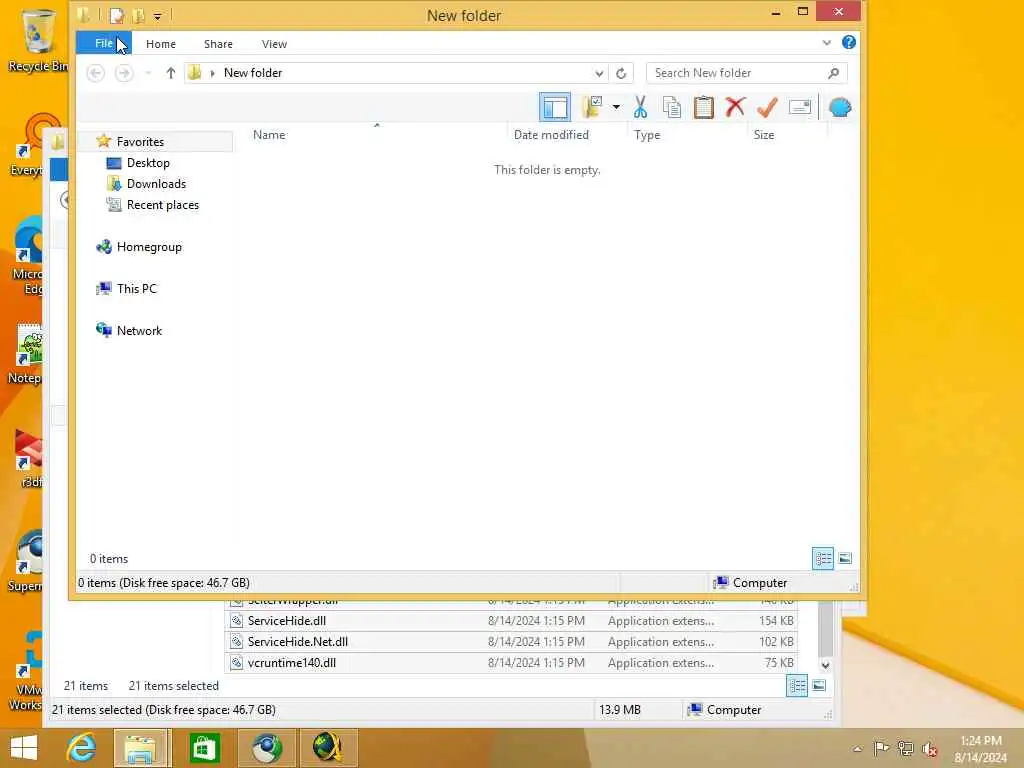The height and width of the screenshot is (768, 1024).
Task: Click the blue Help question mark icon
Action: point(848,42)
